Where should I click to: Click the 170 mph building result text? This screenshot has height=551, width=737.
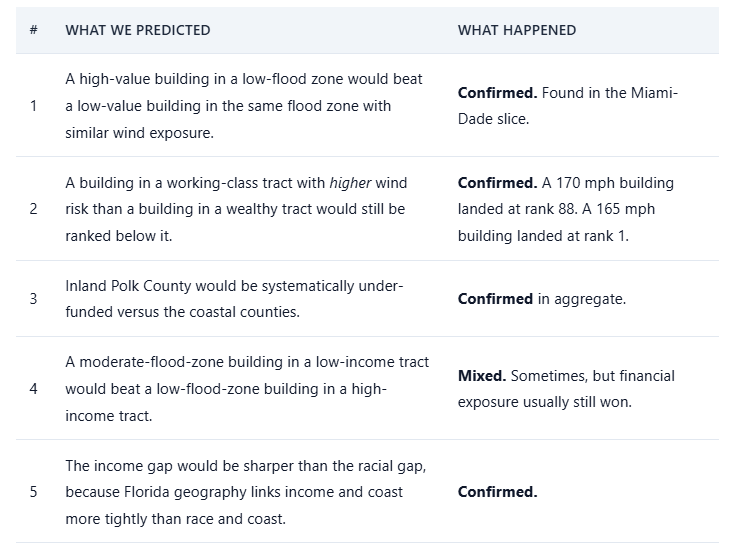[566, 209]
